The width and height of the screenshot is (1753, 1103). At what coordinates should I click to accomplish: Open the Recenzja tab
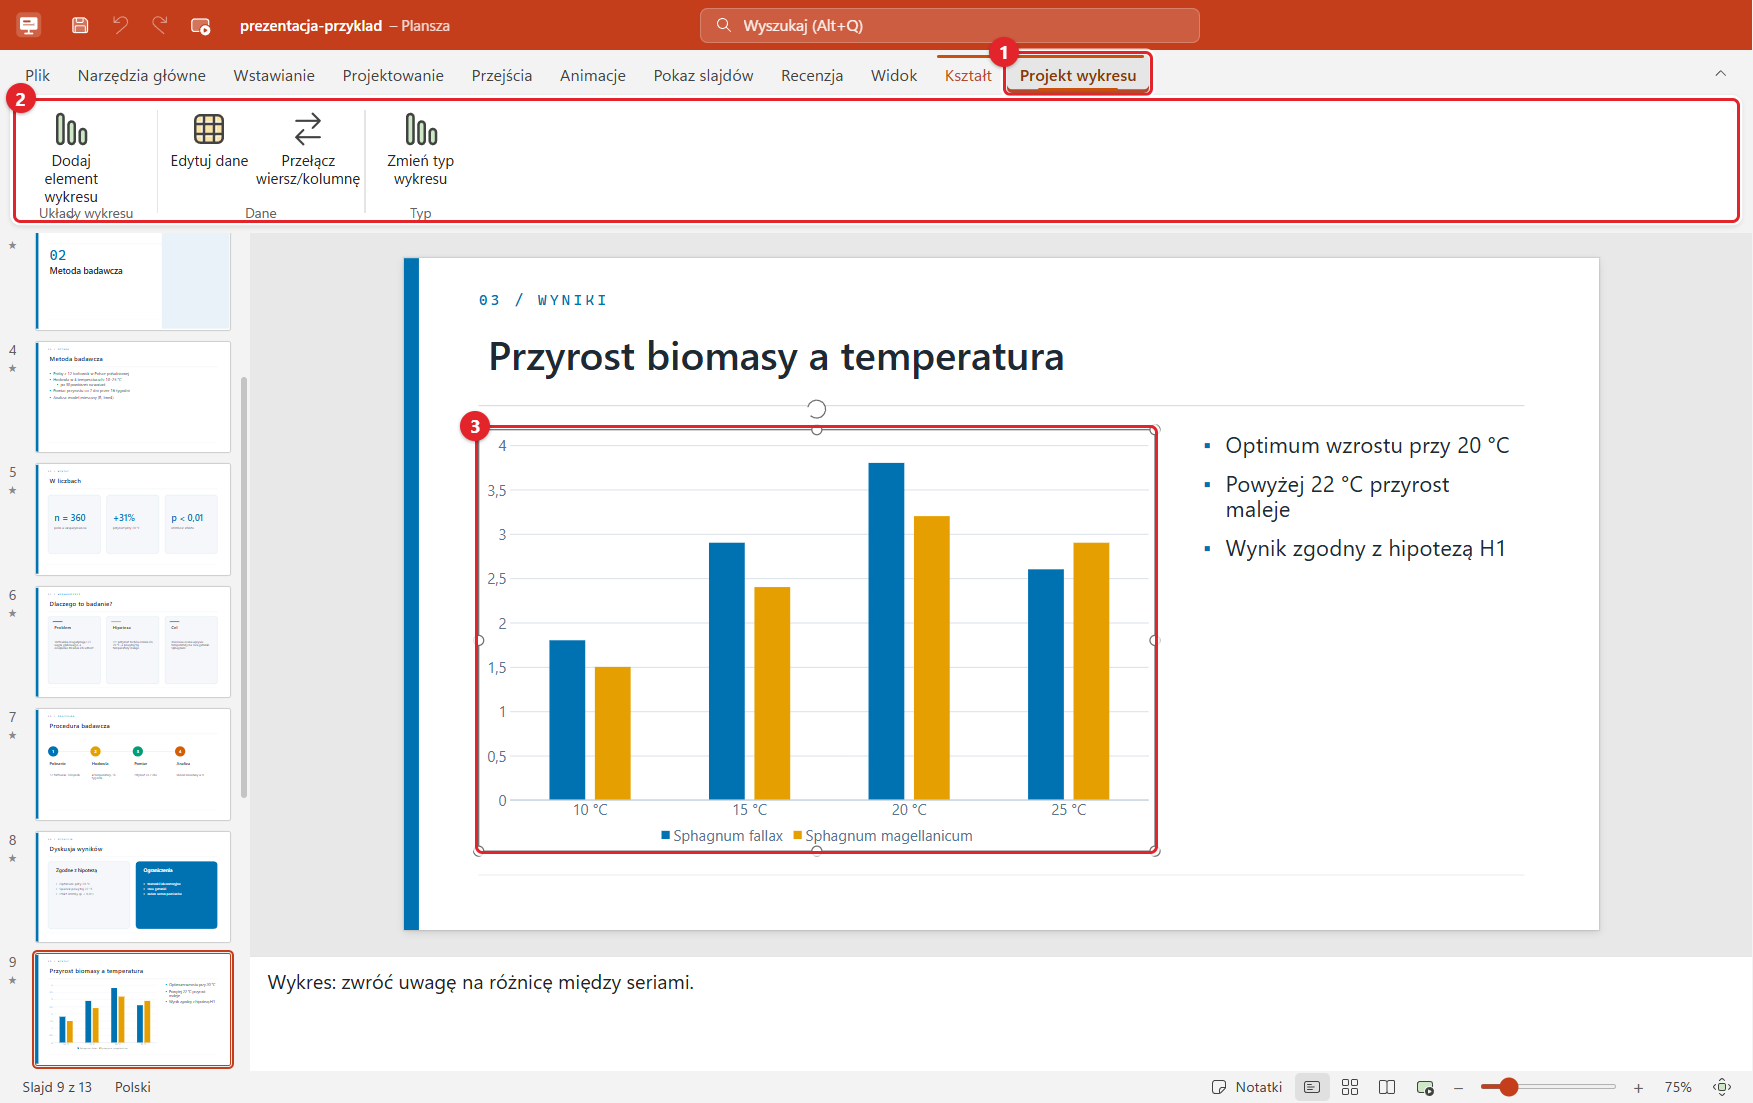[812, 75]
